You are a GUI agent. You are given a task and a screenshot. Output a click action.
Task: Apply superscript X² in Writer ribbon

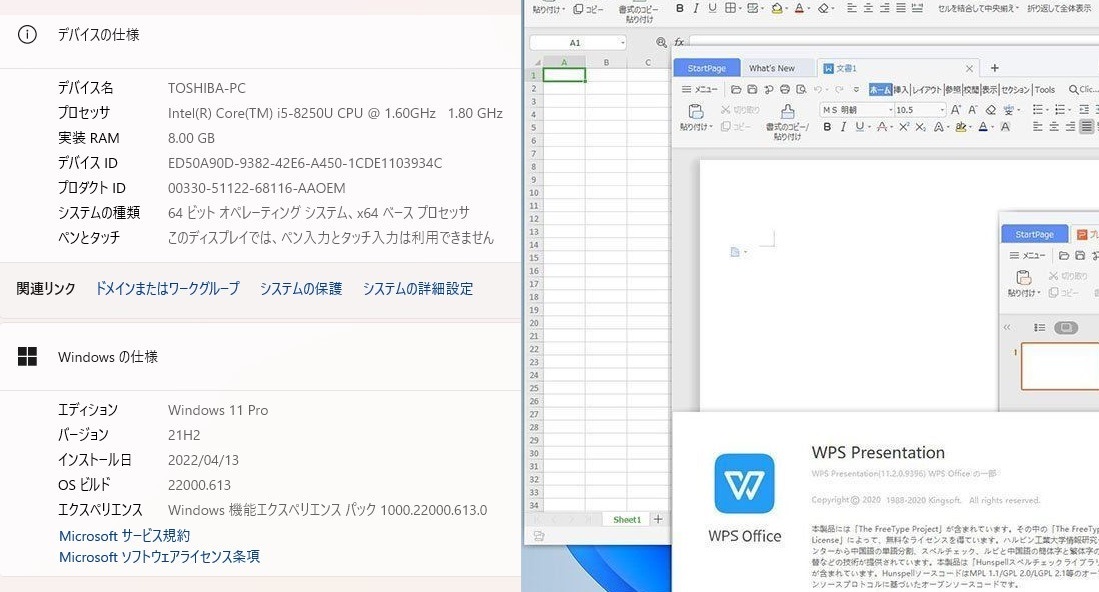[904, 127]
